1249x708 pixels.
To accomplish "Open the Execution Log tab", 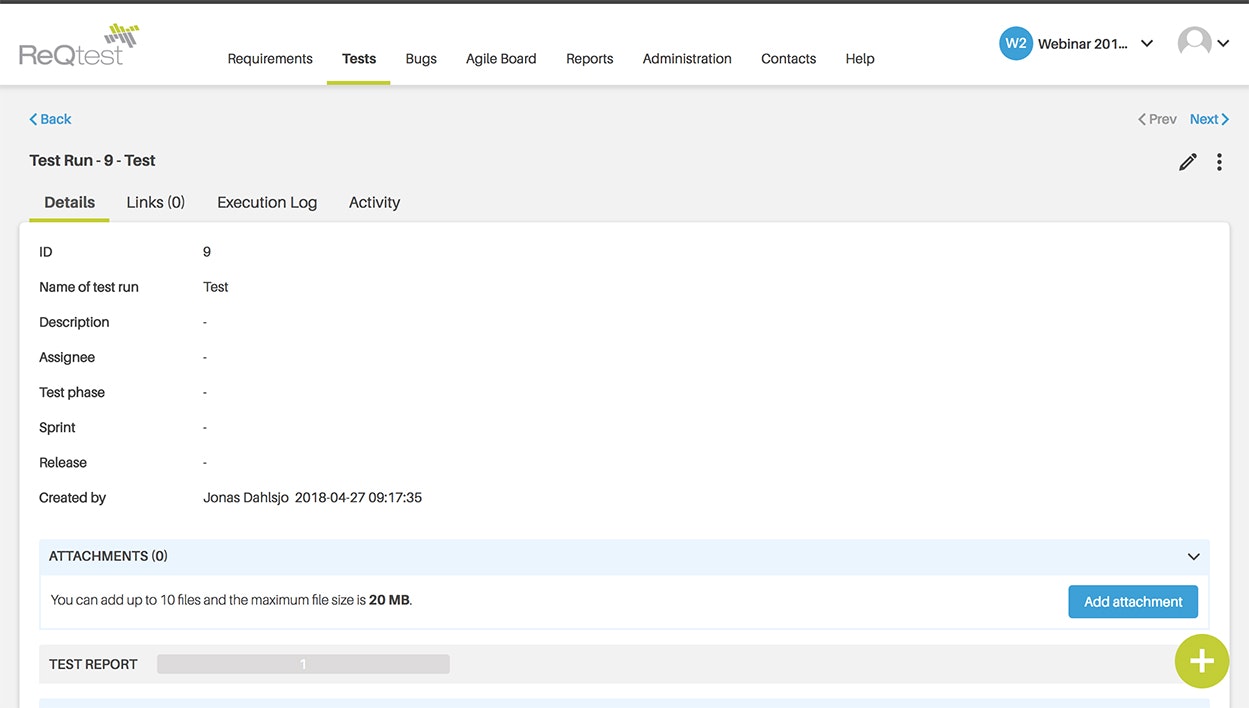I will (267, 202).
